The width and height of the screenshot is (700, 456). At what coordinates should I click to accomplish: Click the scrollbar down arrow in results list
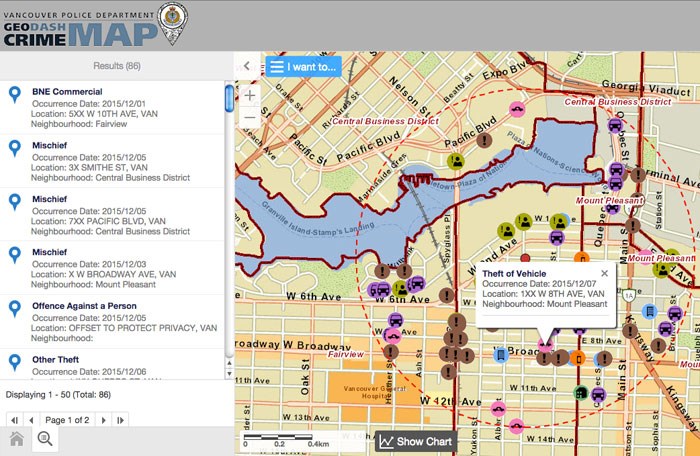229,374
